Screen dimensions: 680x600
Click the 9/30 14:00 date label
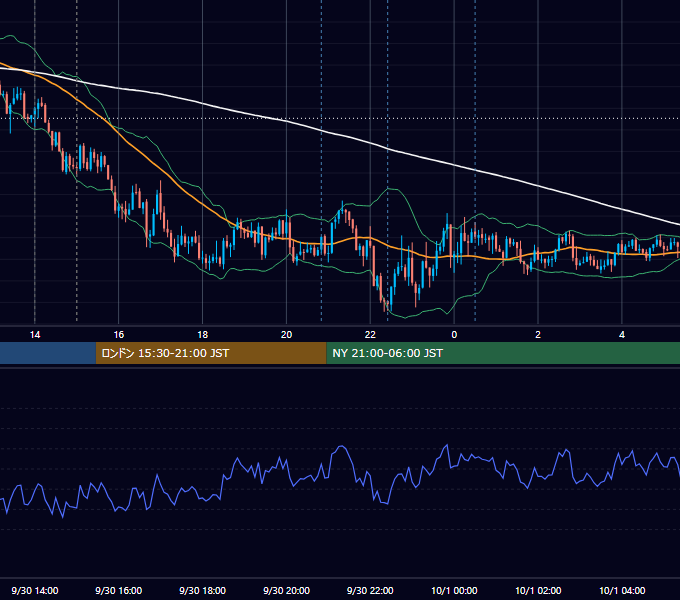(35, 590)
